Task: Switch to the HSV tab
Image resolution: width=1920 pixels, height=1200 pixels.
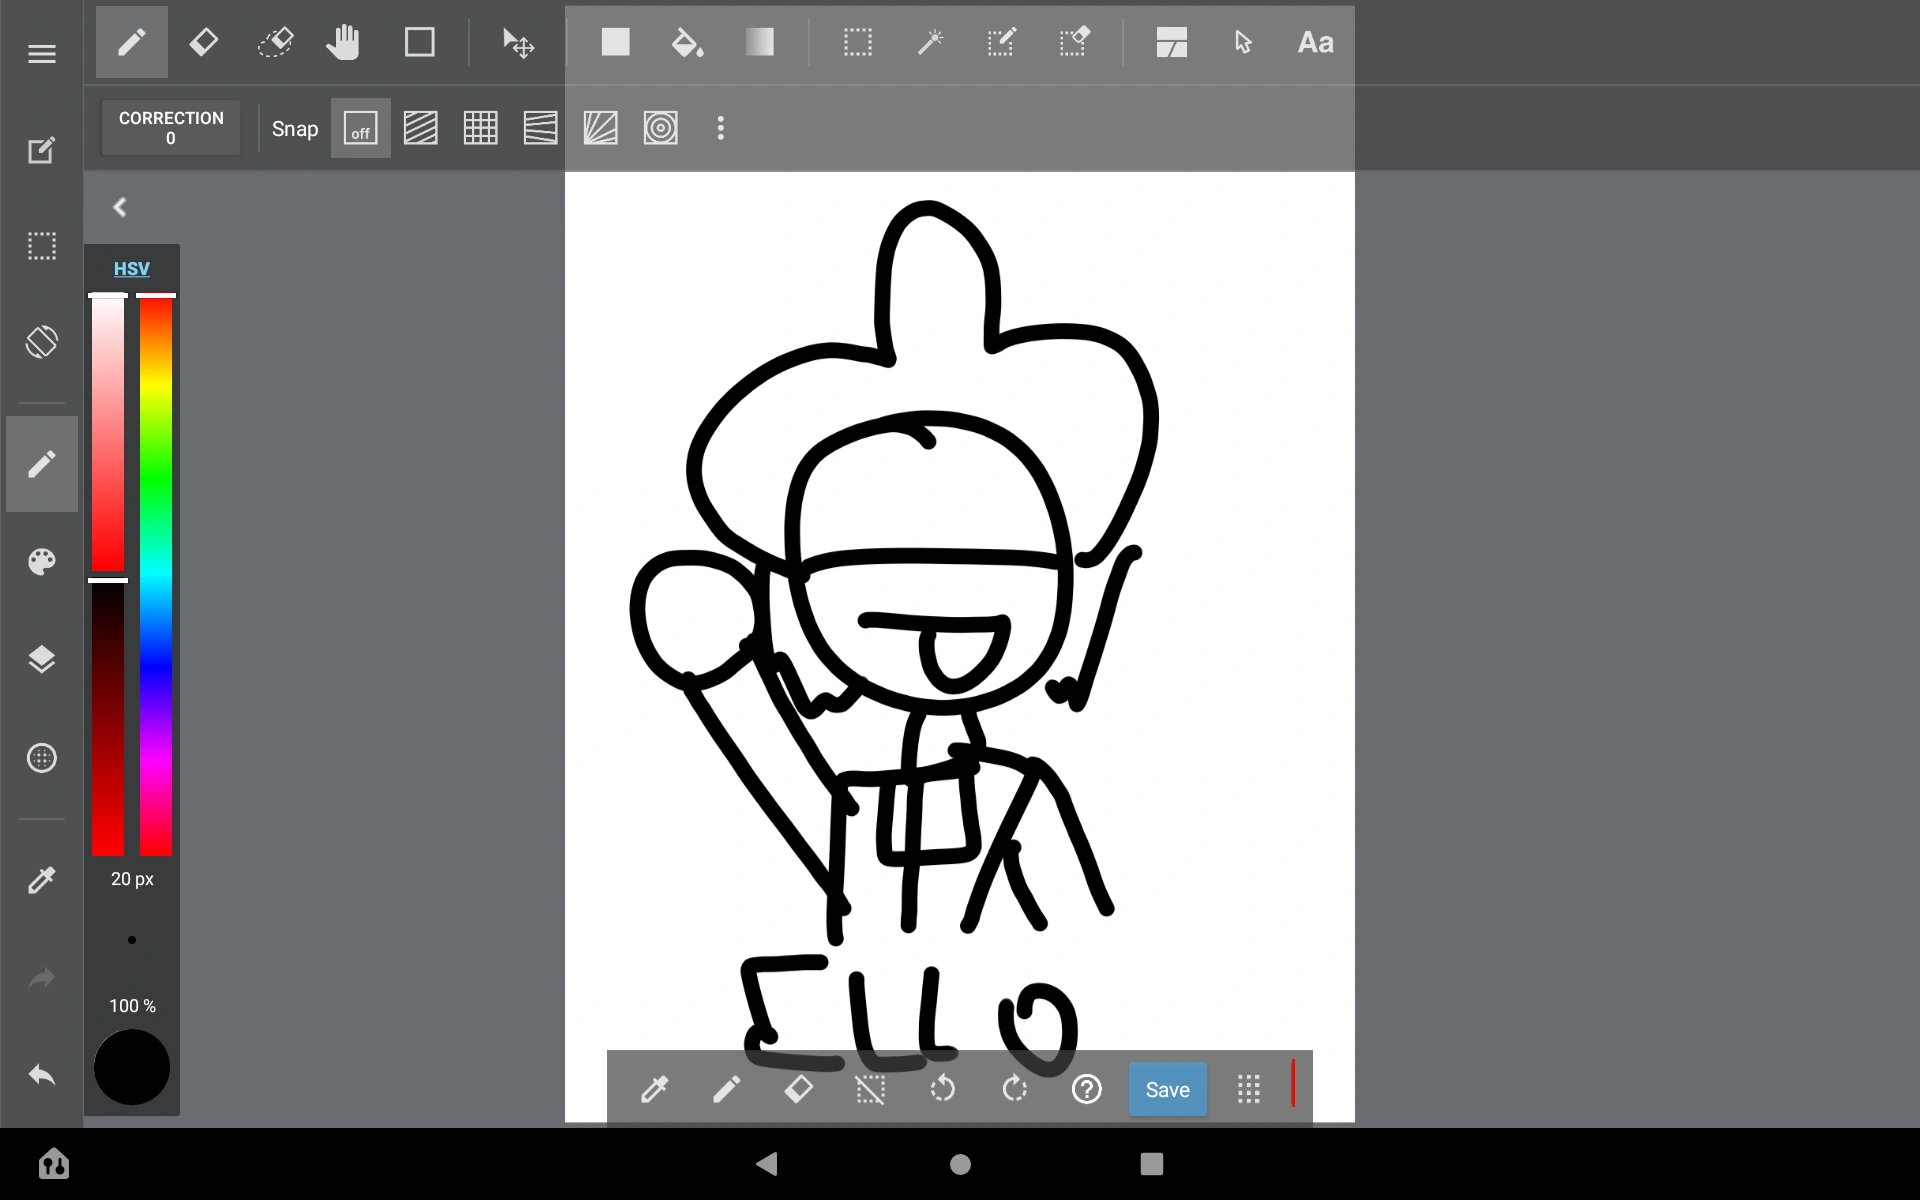Action: pyautogui.click(x=131, y=268)
